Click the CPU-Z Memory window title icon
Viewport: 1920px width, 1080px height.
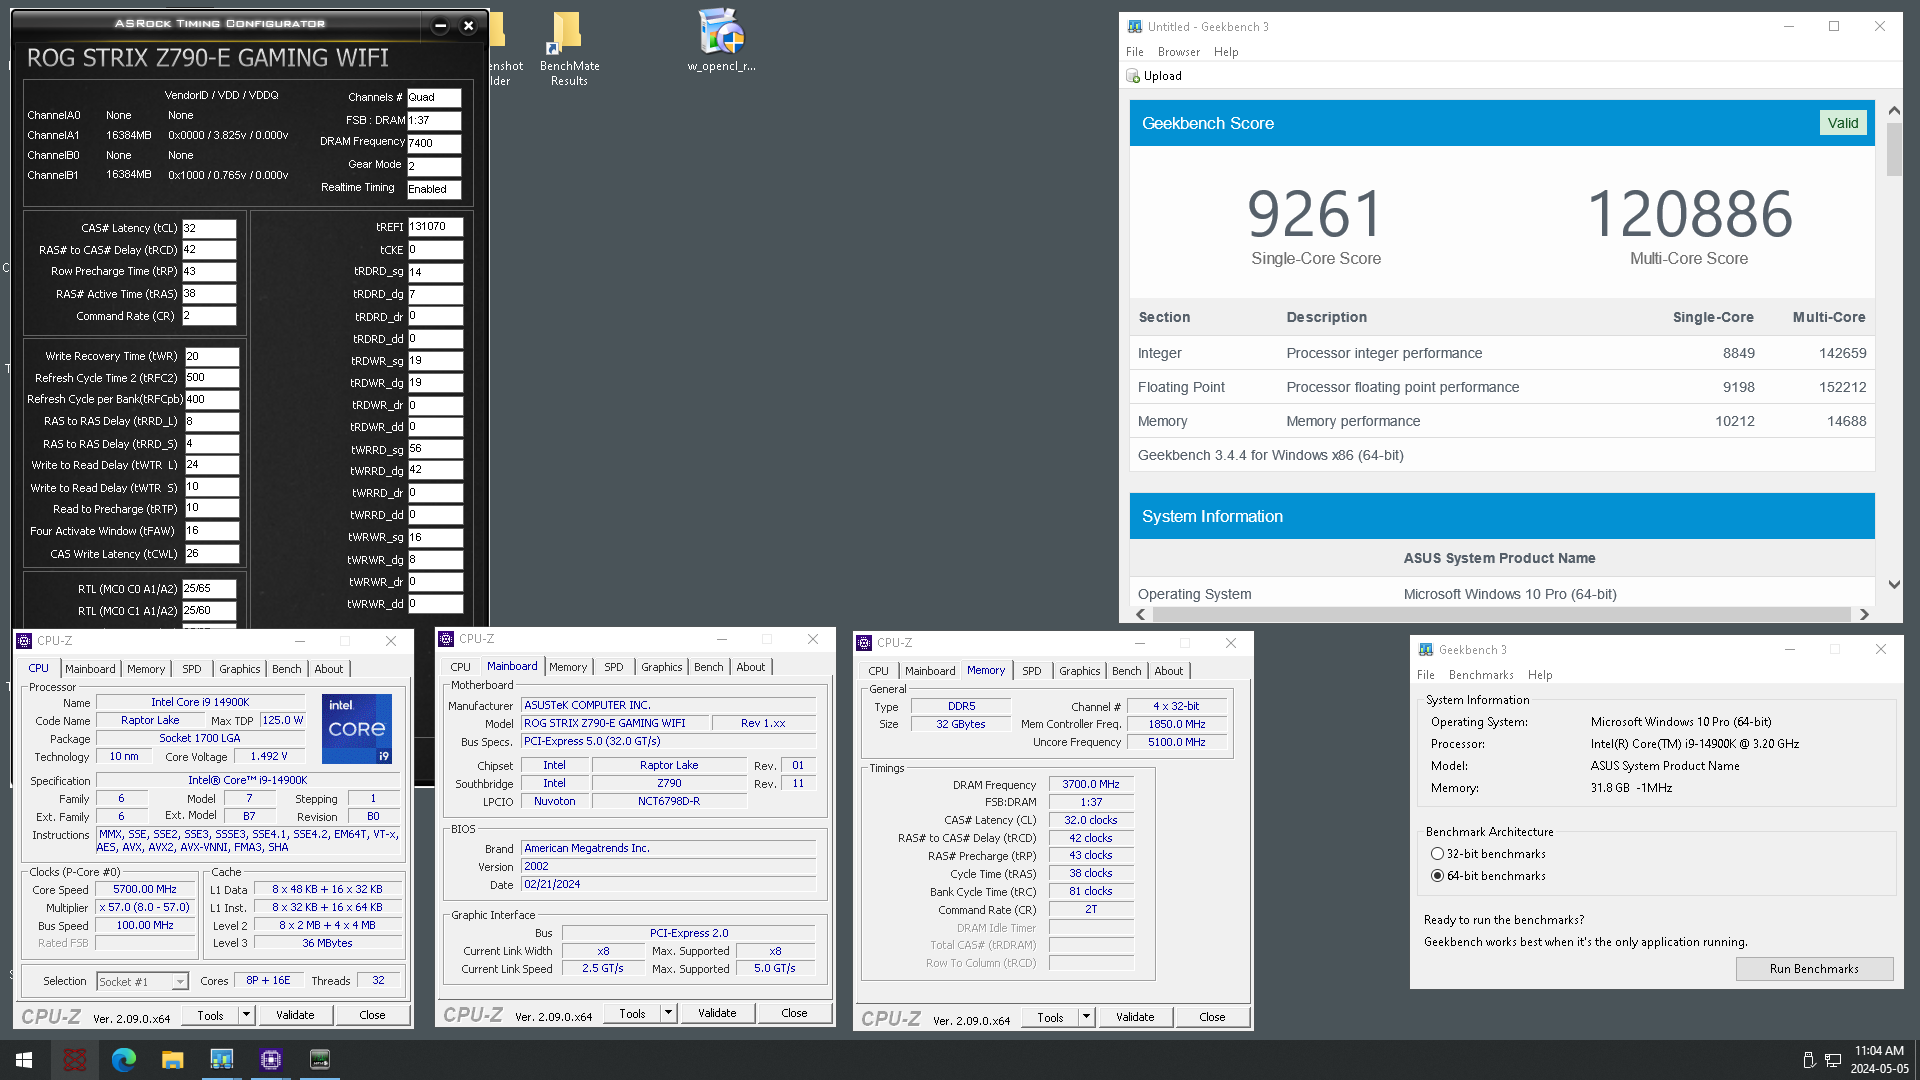coord(864,643)
